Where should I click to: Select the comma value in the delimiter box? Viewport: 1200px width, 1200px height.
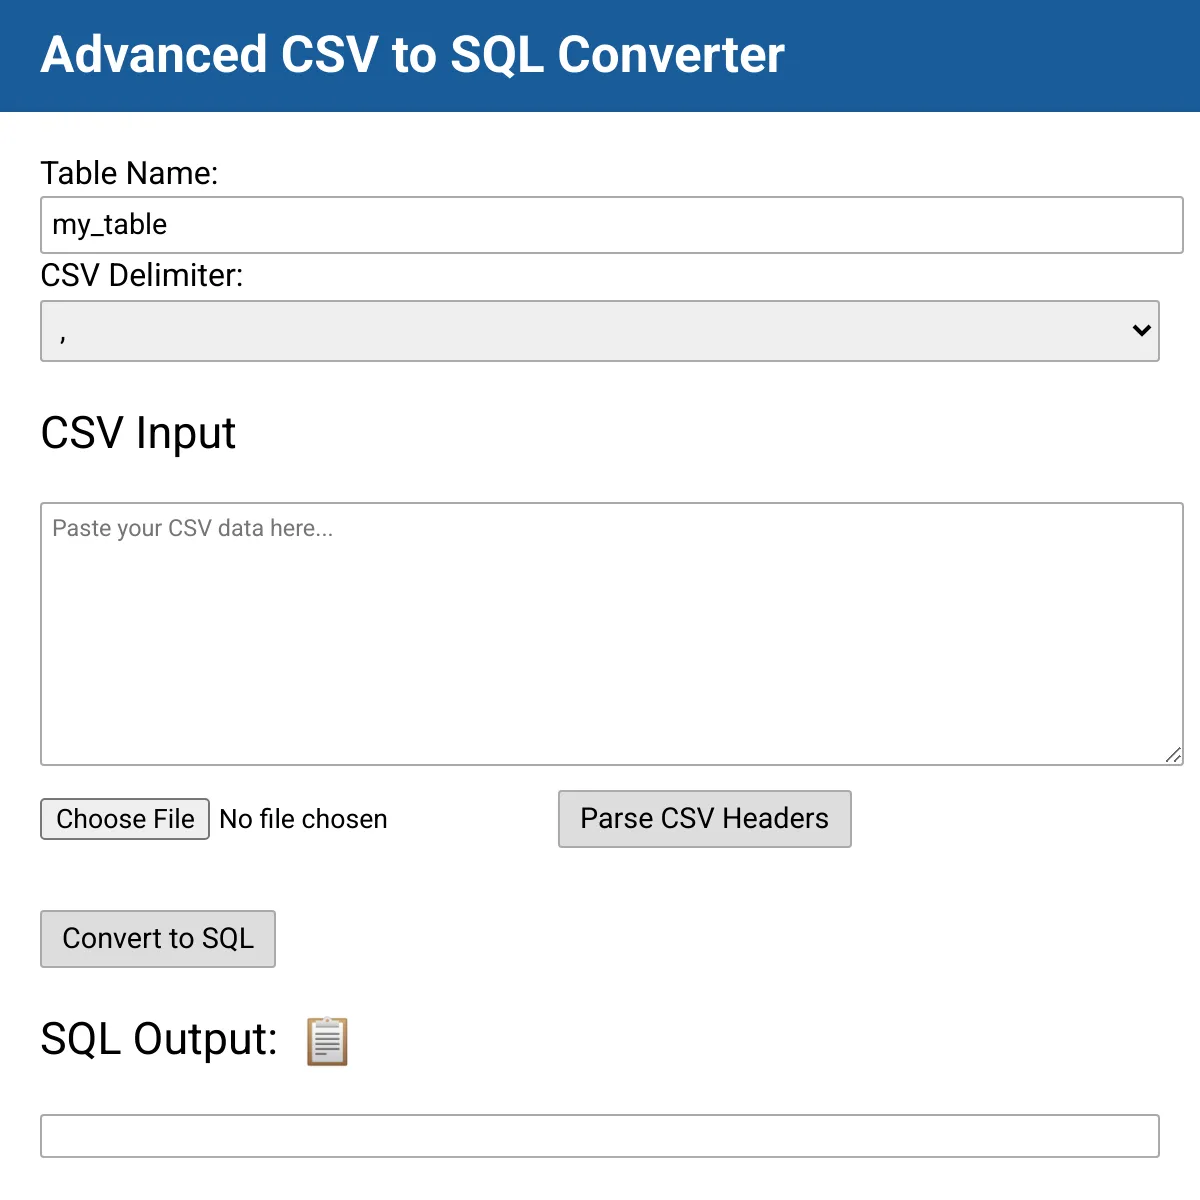point(63,335)
